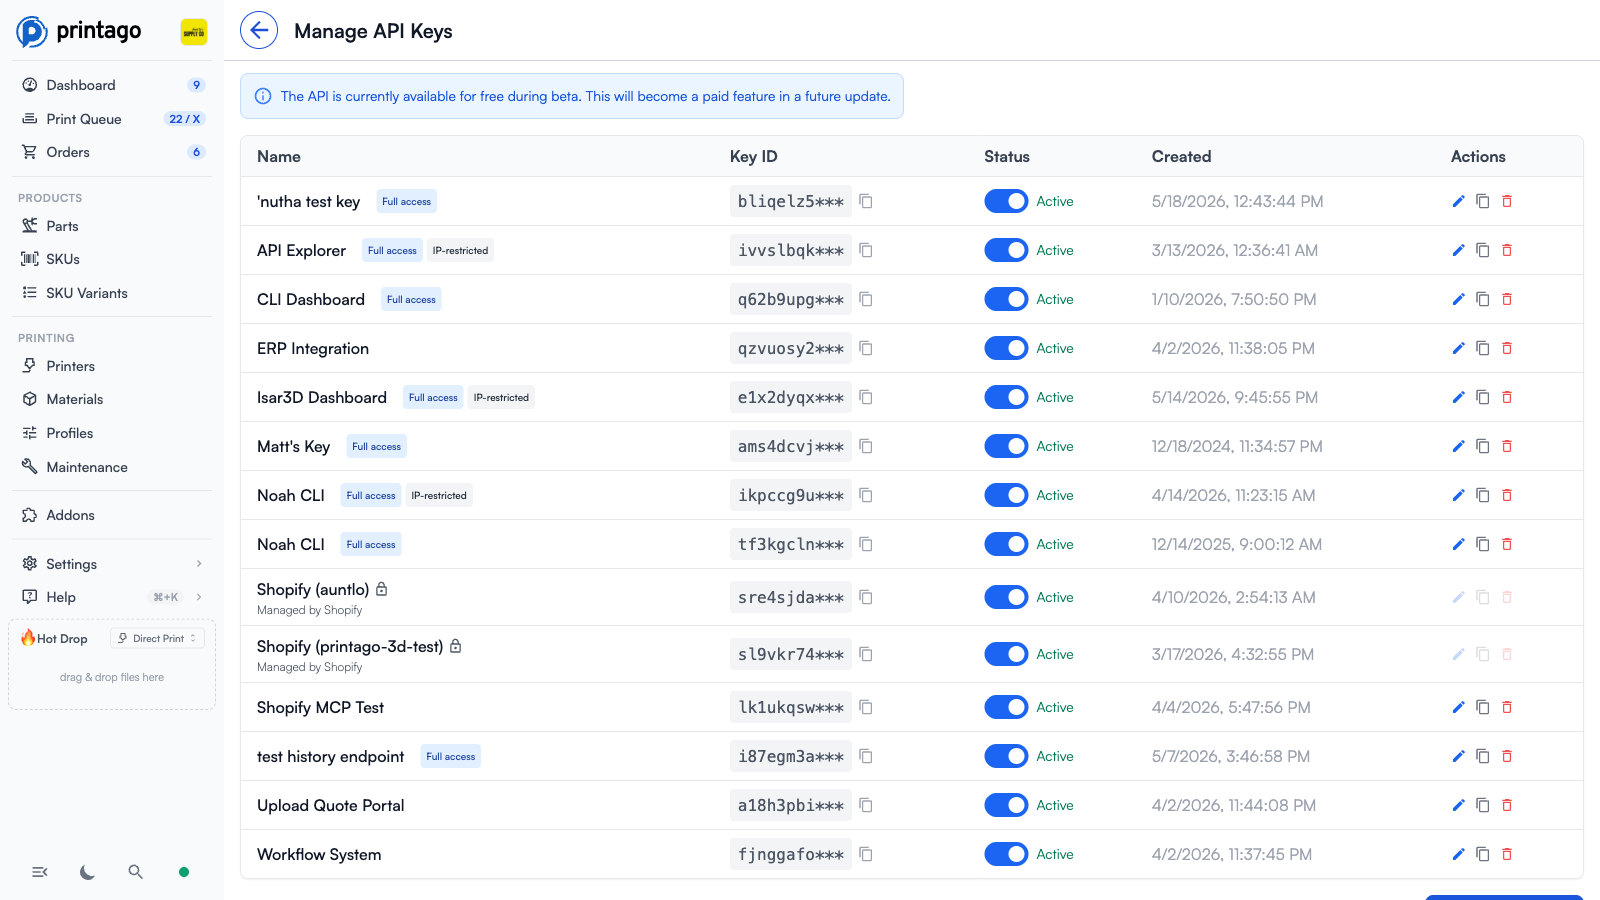The height and width of the screenshot is (900, 1600).
Task: Copy the bliqelz5 key ID
Action: pyautogui.click(x=866, y=202)
